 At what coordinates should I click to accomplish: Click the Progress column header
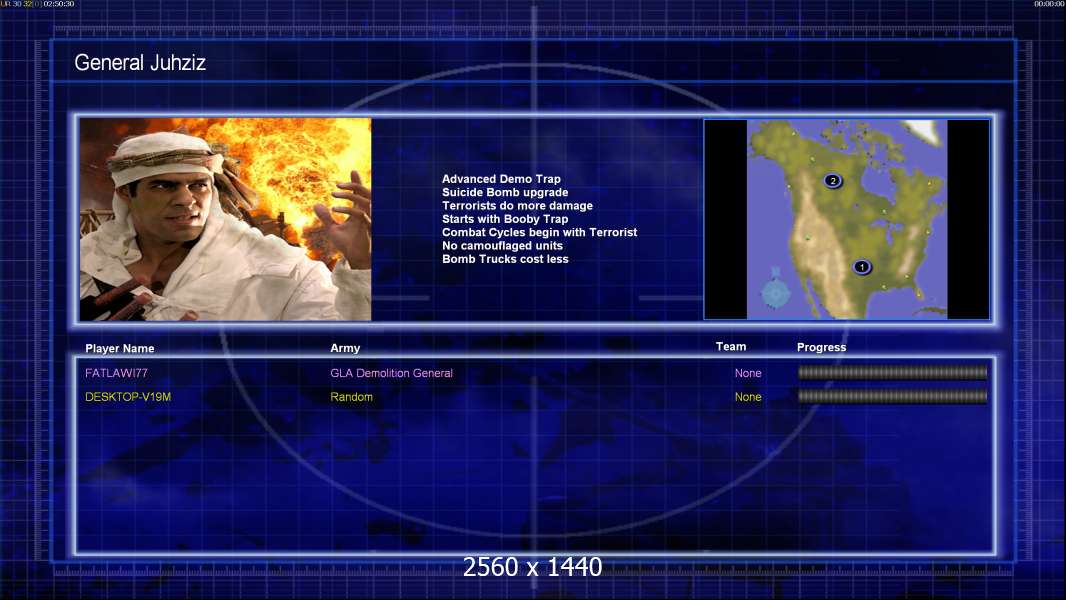[x=821, y=347]
